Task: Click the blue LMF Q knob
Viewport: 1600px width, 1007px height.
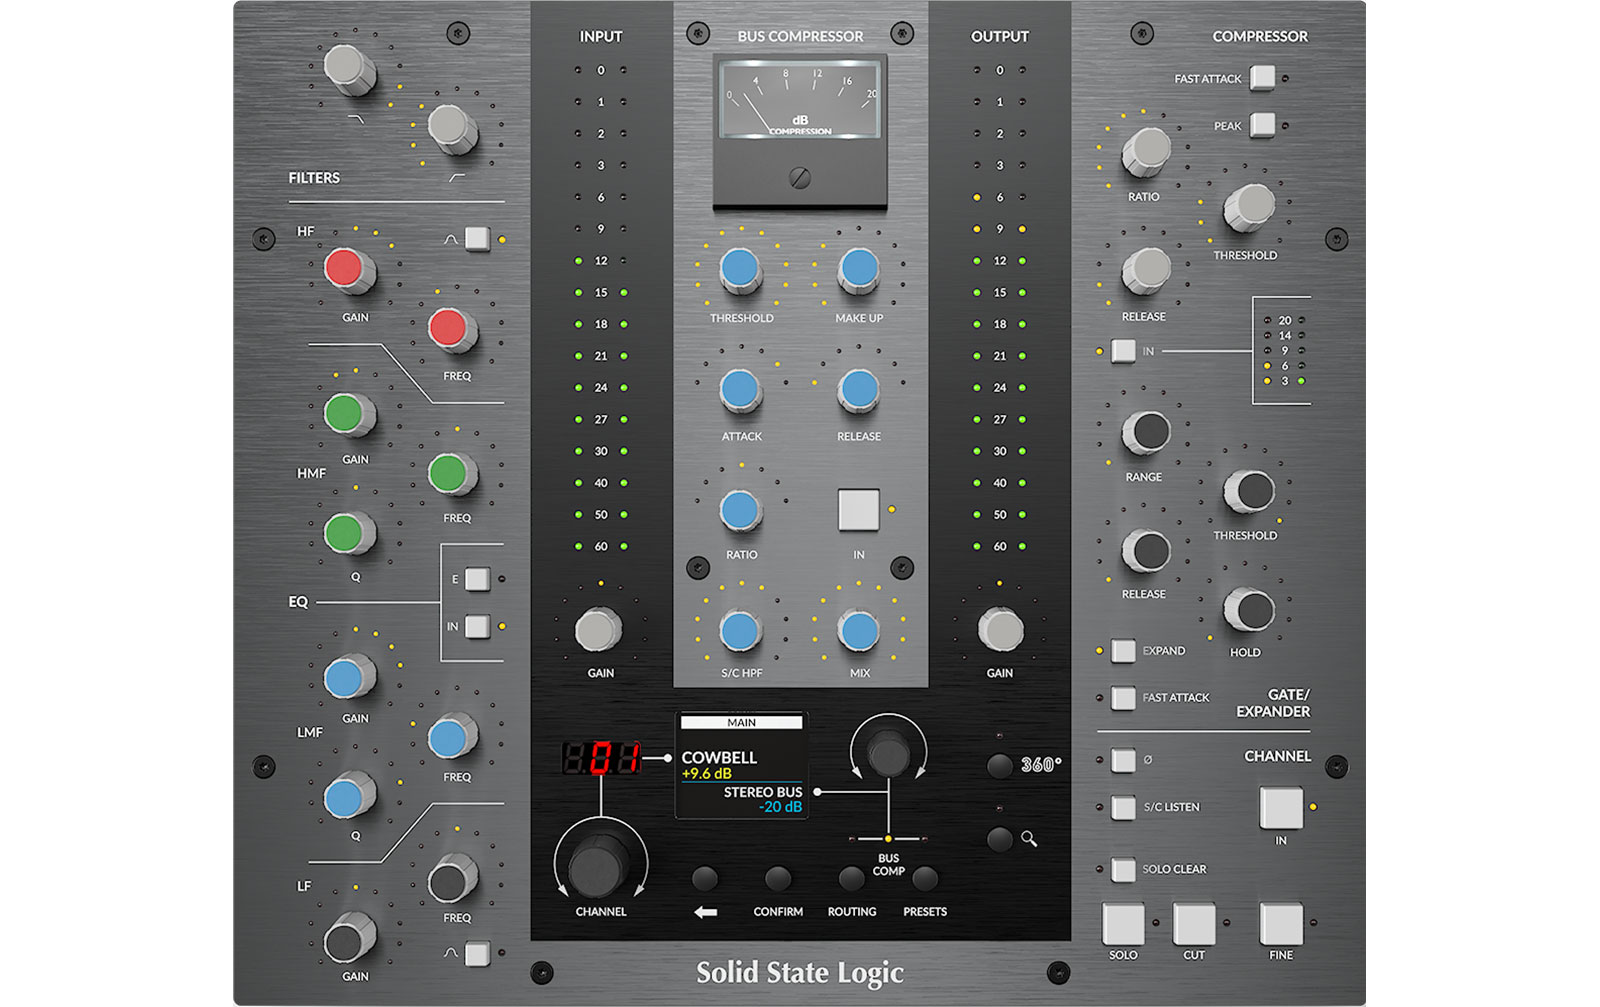Action: point(349,798)
